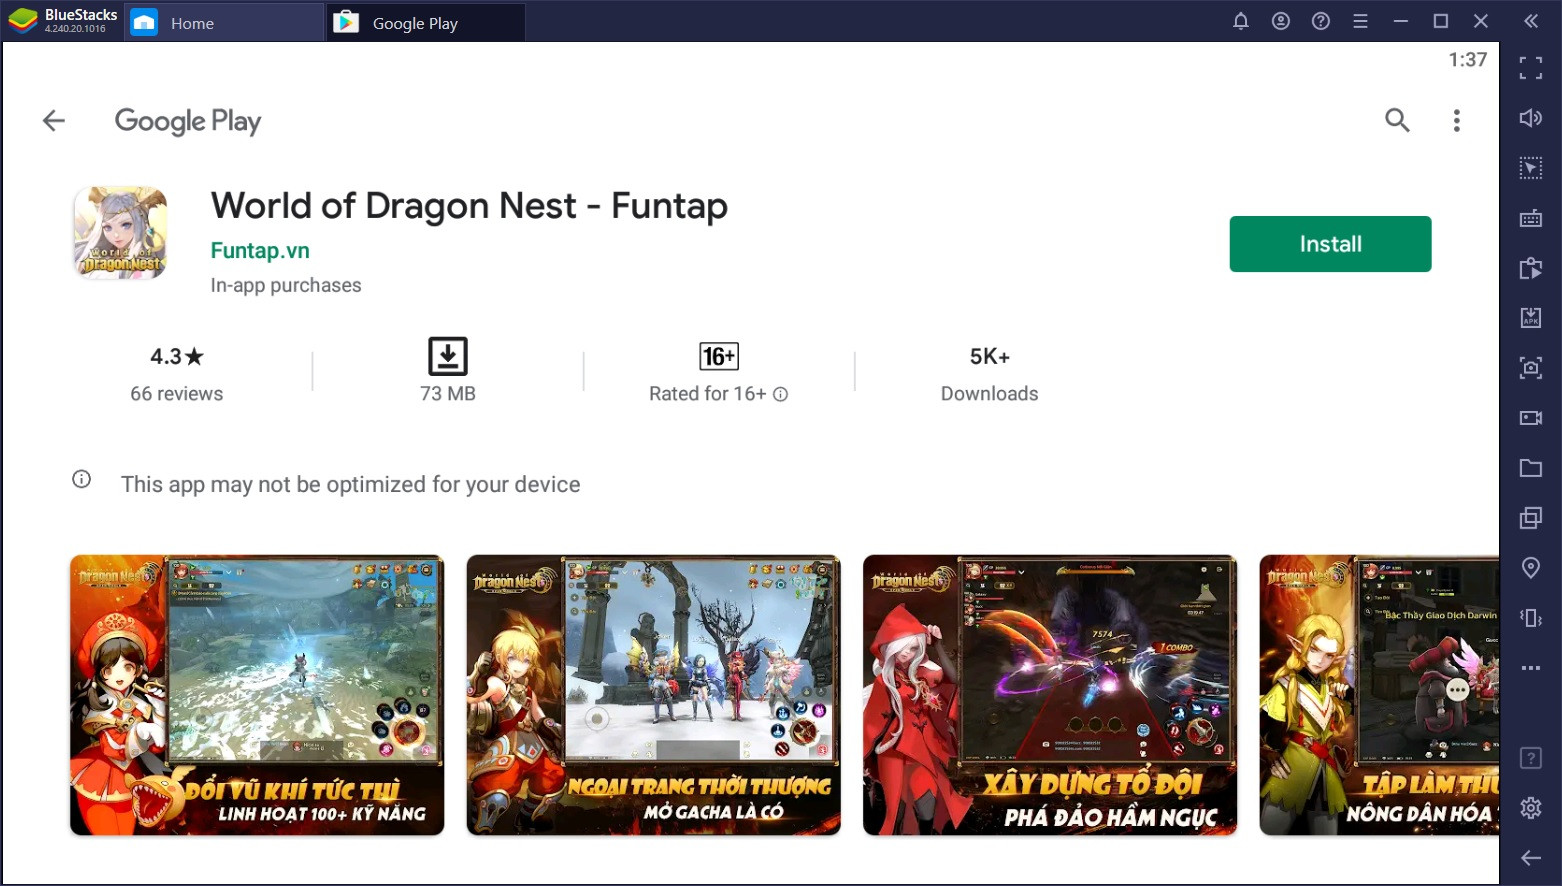
Task: Open the Funtap.vn developer page
Action: [x=260, y=251]
